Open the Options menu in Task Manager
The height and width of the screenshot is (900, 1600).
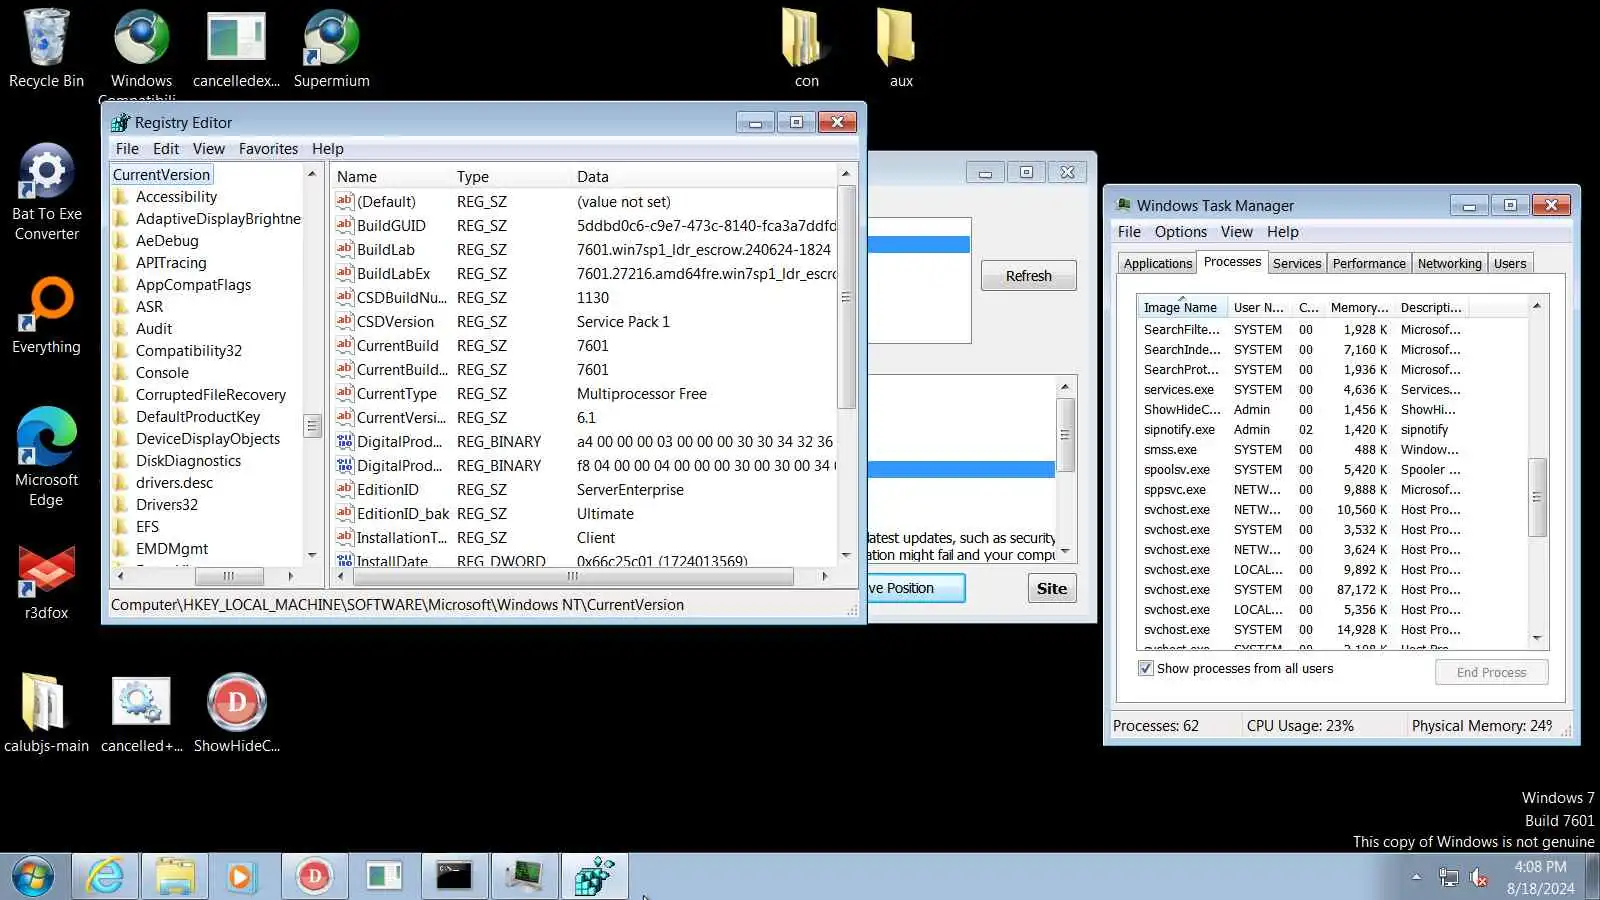[x=1181, y=232]
